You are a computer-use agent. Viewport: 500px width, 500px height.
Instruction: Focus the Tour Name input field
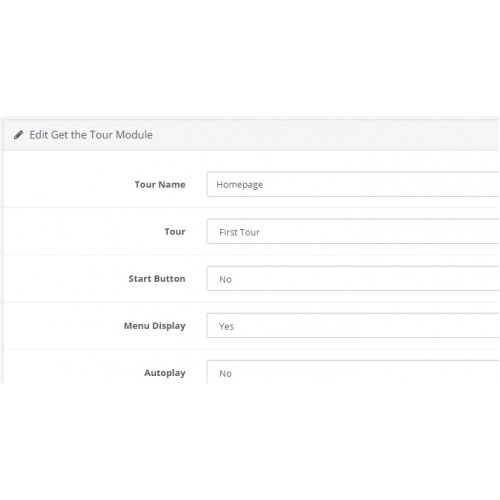(353, 184)
